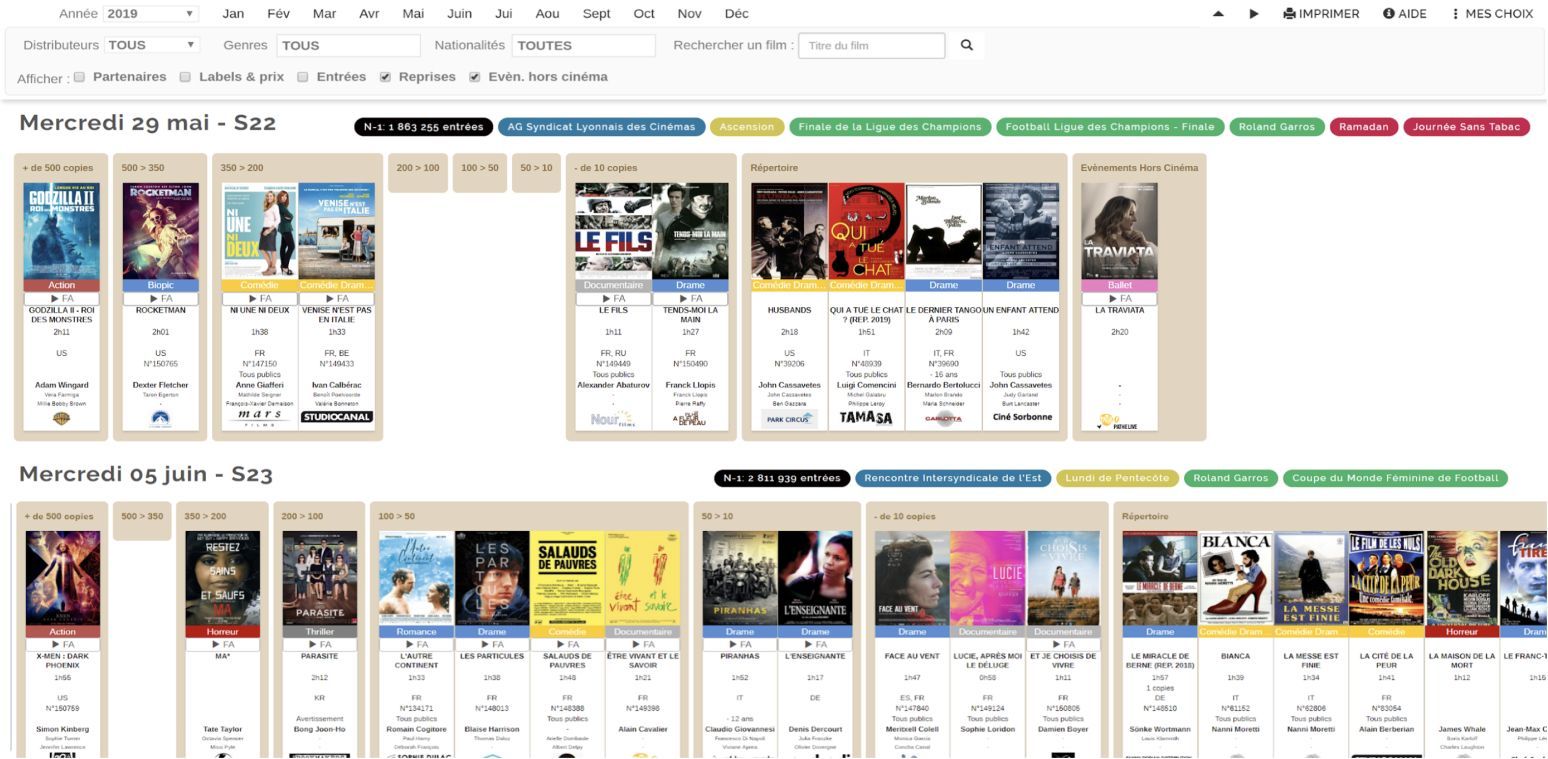Select the Sept month tab
1548x759 pixels.
596,14
